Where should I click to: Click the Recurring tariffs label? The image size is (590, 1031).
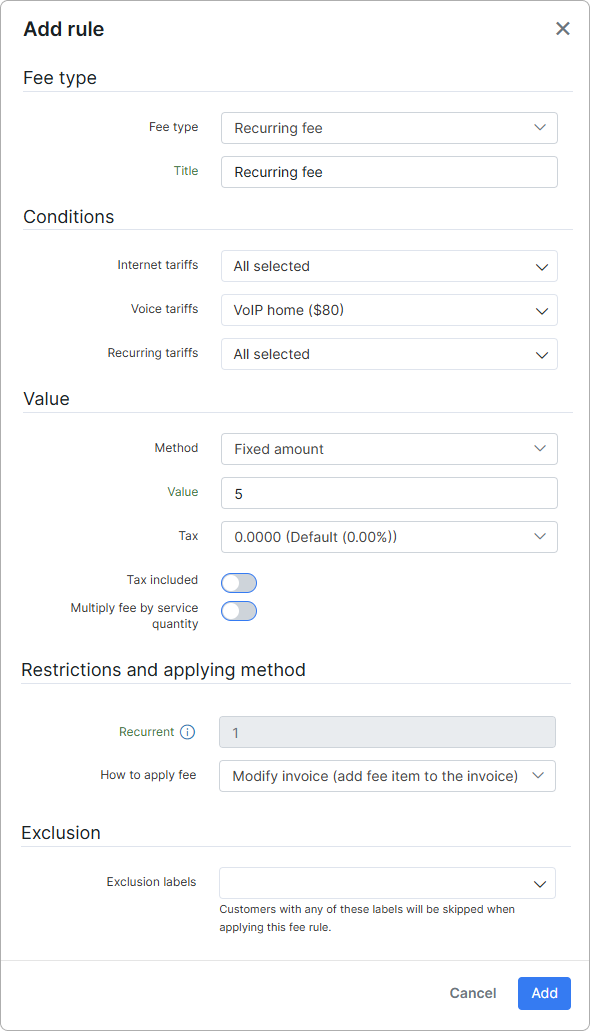[x=153, y=352]
